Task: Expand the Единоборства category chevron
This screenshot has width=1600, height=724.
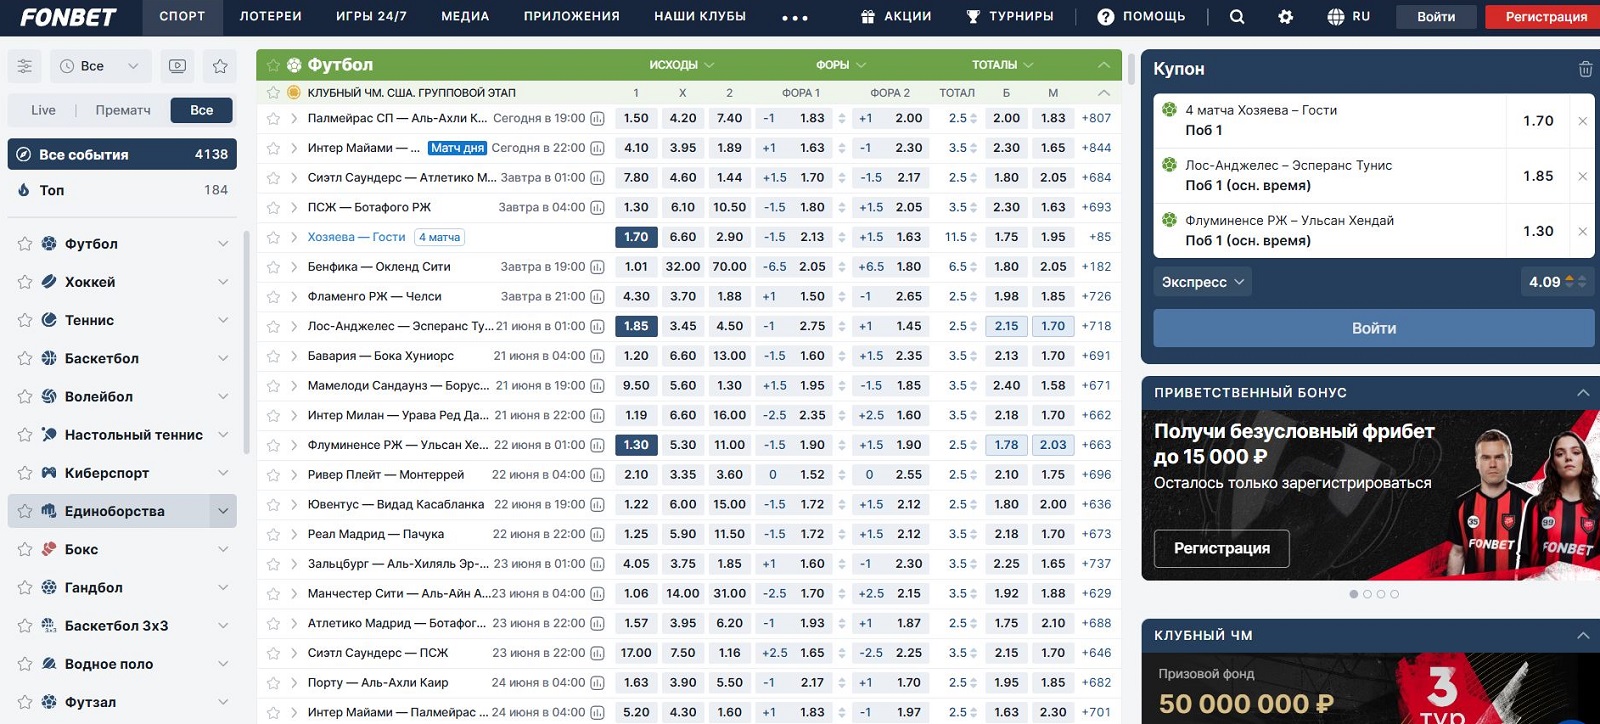Action: coord(223,511)
